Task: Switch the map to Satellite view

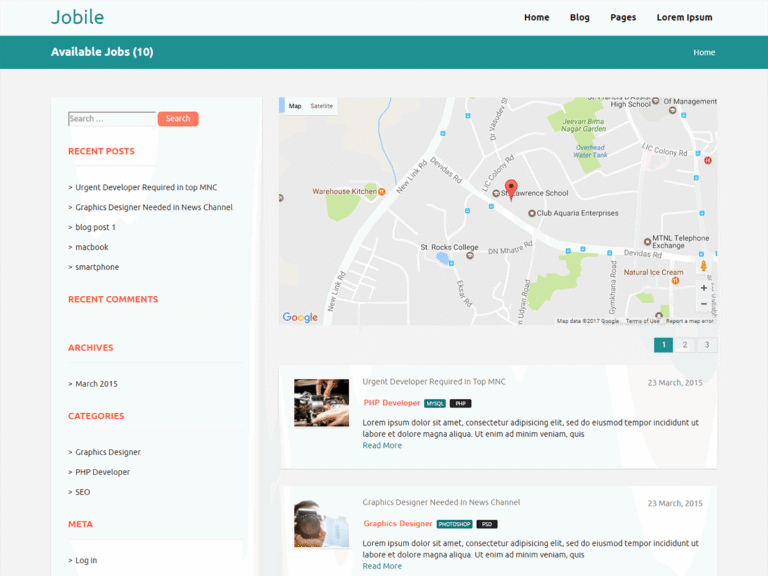Action: [x=321, y=106]
